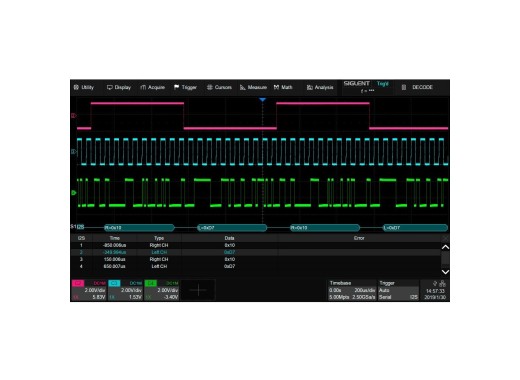Click the DECODE button
The height and width of the screenshot is (380, 520).
click(x=417, y=87)
